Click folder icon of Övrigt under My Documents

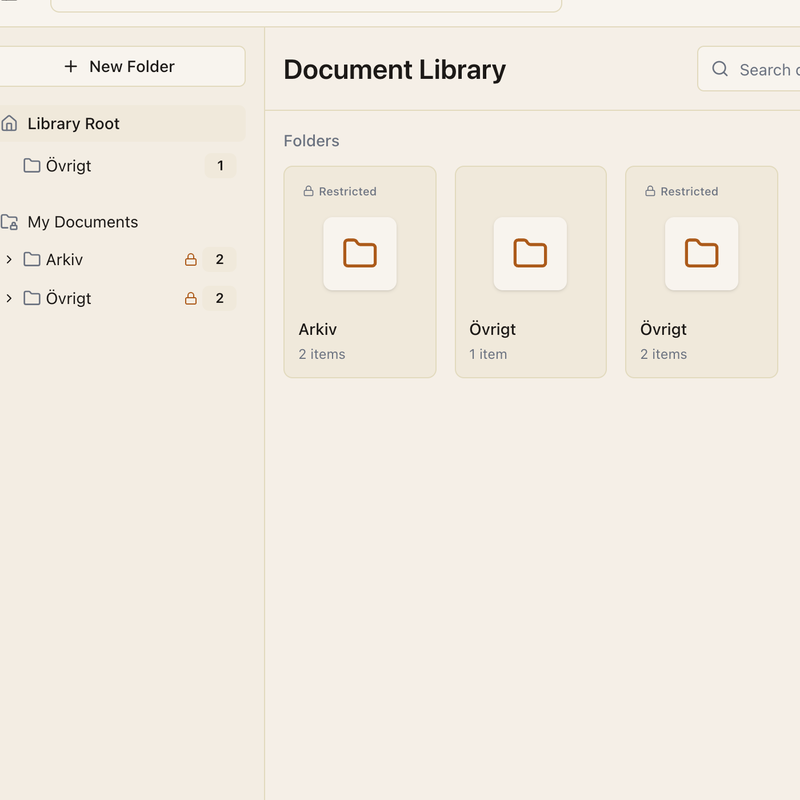pos(32,298)
